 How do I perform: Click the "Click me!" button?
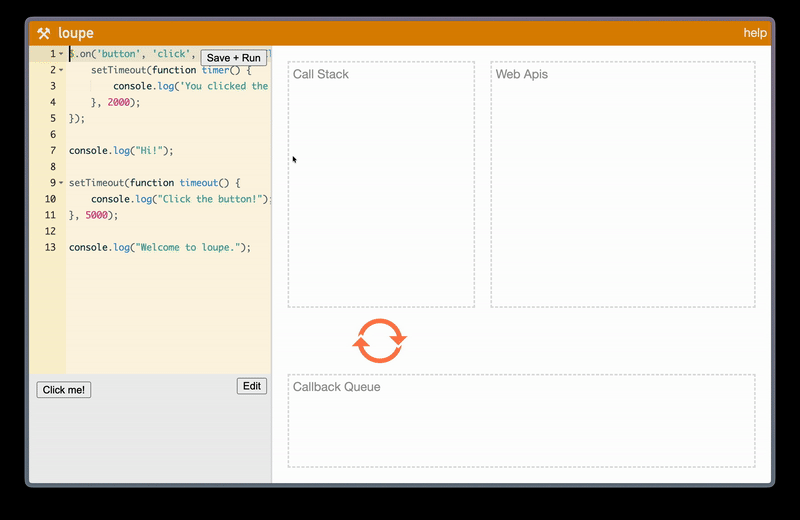coord(64,390)
